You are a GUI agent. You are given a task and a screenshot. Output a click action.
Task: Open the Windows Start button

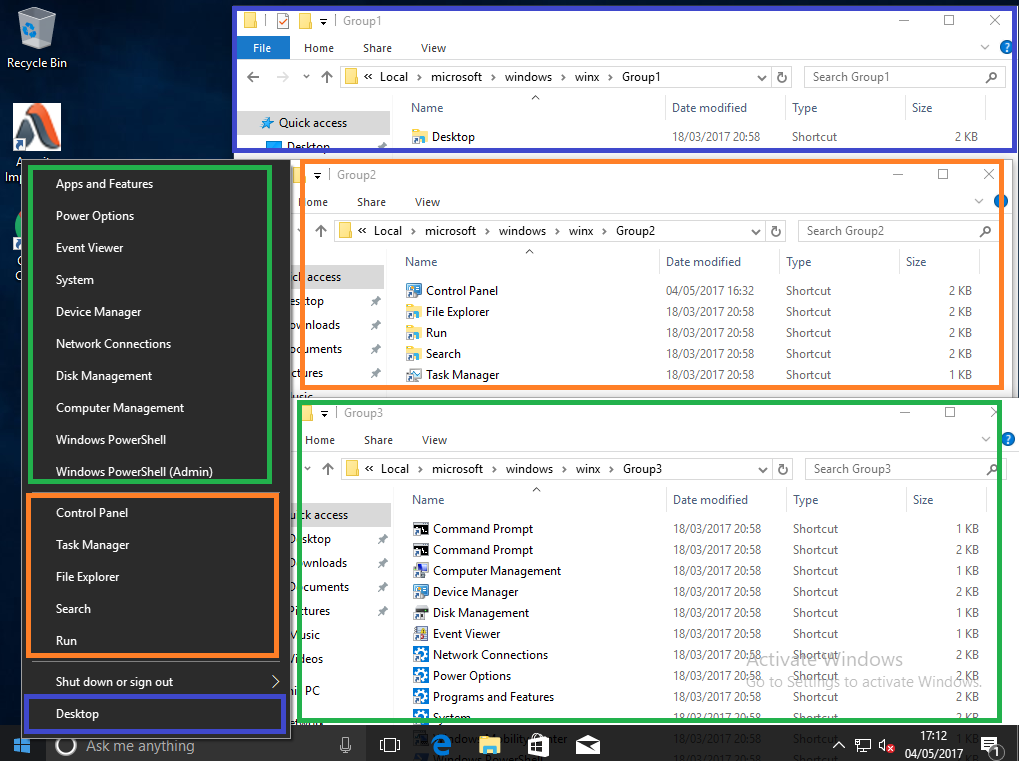(x=21, y=745)
